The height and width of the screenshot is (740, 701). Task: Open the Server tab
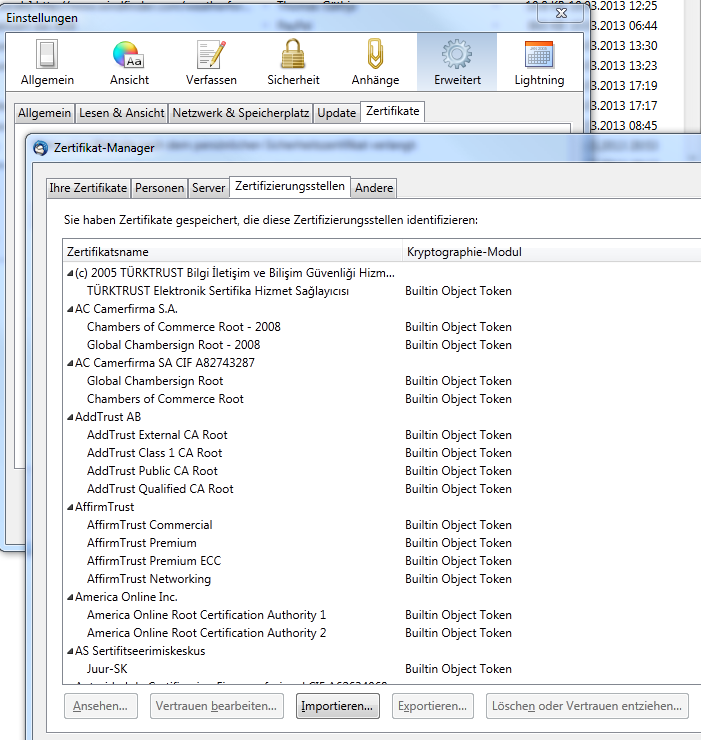(x=208, y=188)
